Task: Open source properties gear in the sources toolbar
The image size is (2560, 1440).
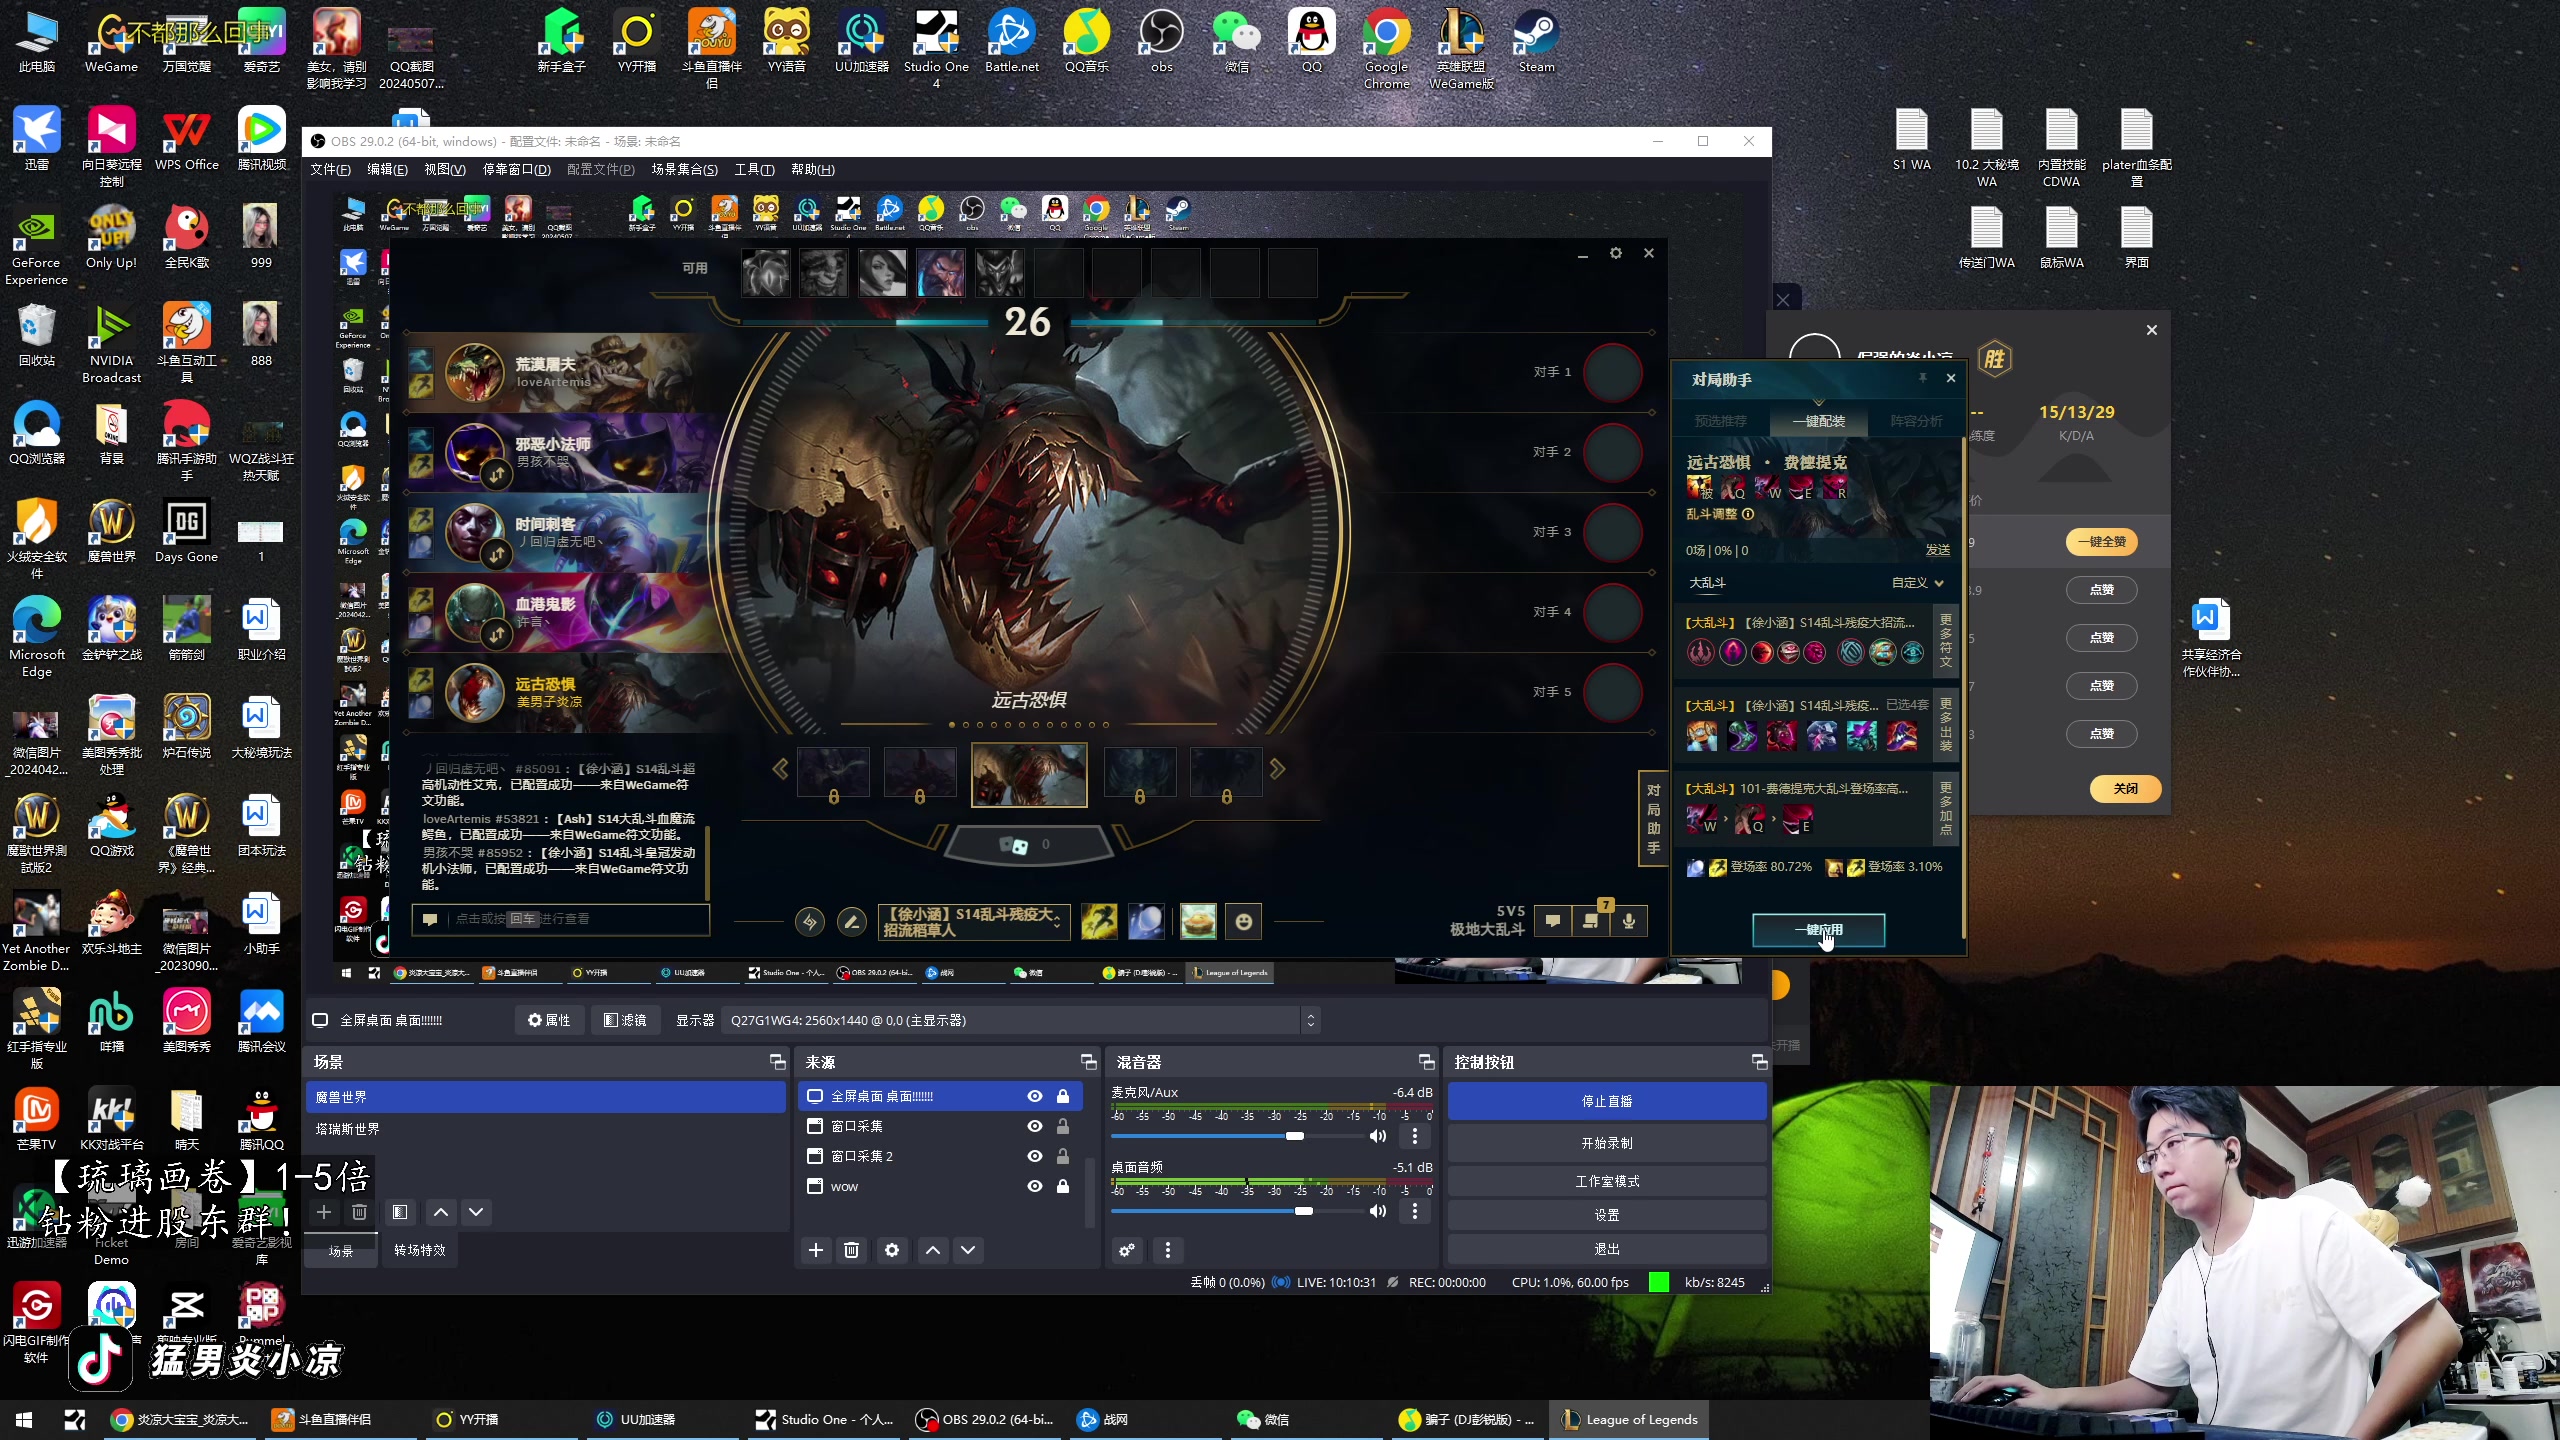Action: 892,1250
